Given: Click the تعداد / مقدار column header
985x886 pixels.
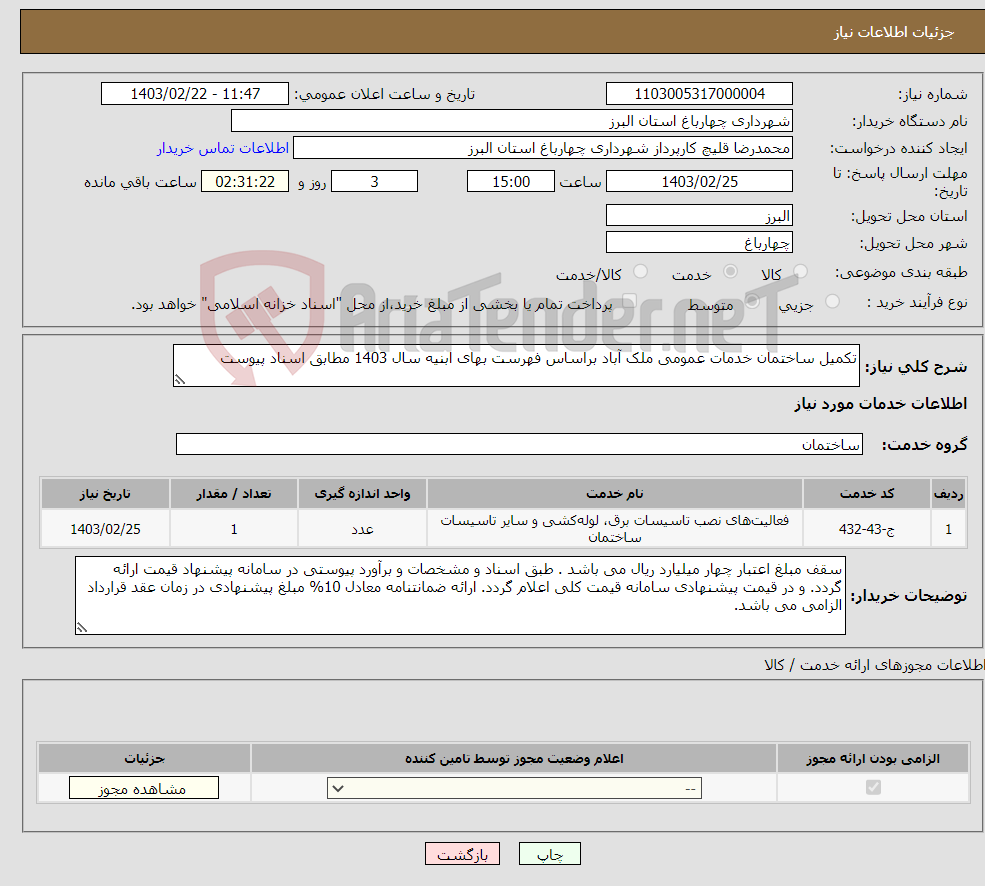Looking at the screenshot, I should click(x=234, y=493).
